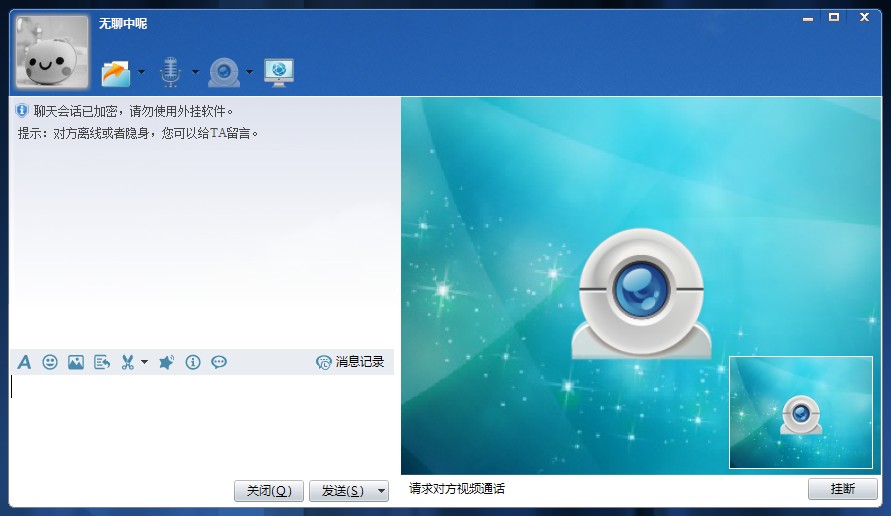
Task: Click the send picture icon
Action: [x=76, y=362]
